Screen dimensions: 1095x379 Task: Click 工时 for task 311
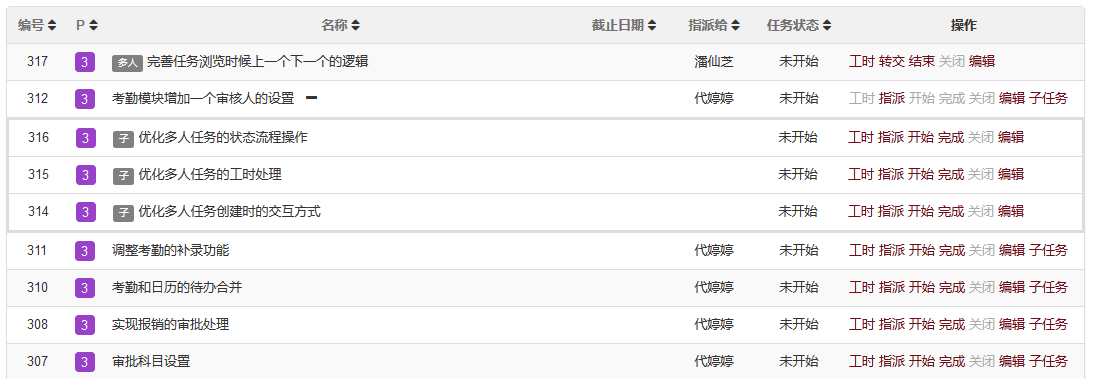861,250
